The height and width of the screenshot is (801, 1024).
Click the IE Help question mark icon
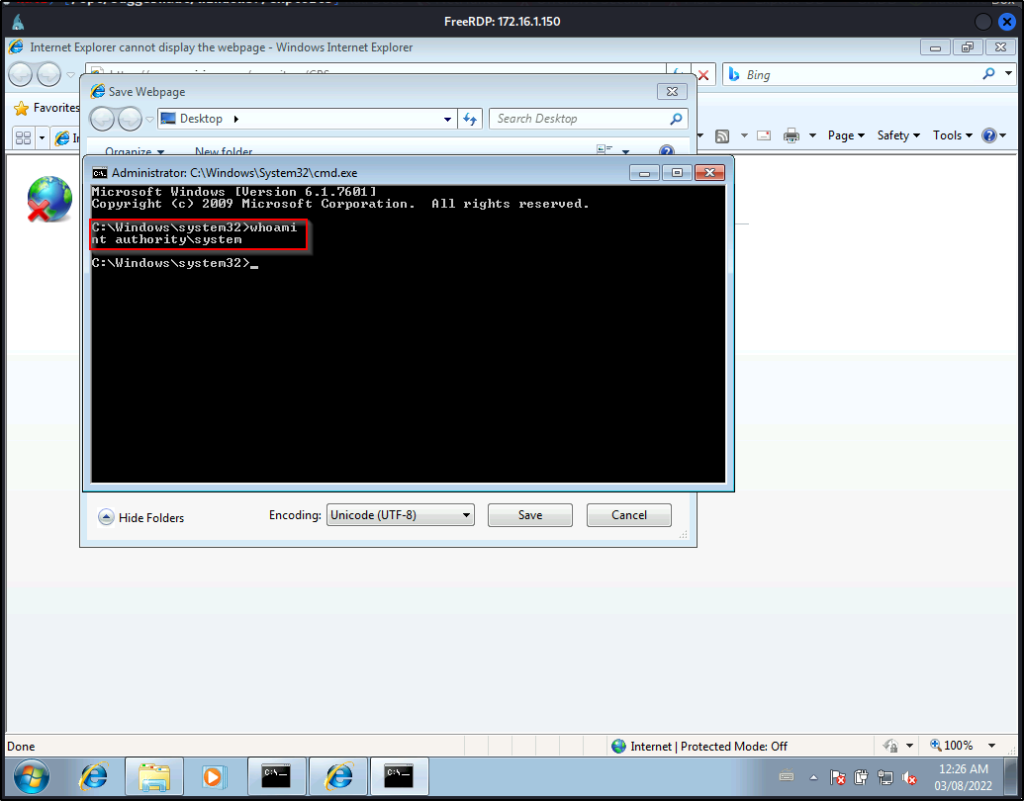tap(989, 136)
